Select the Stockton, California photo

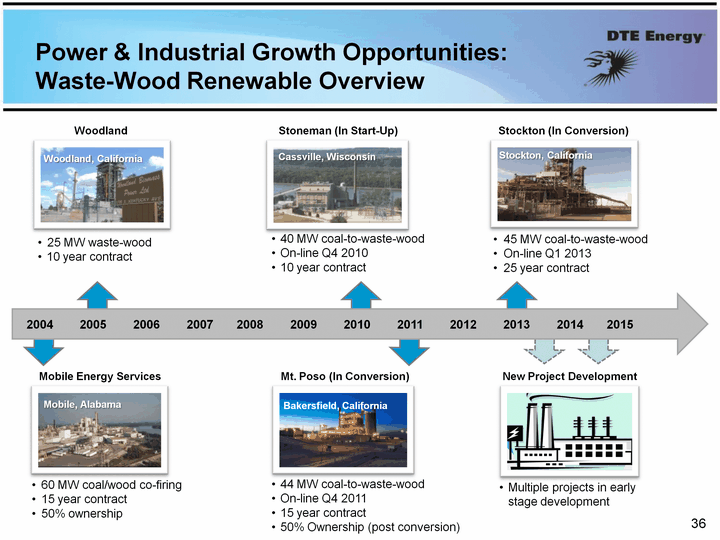(x=561, y=185)
